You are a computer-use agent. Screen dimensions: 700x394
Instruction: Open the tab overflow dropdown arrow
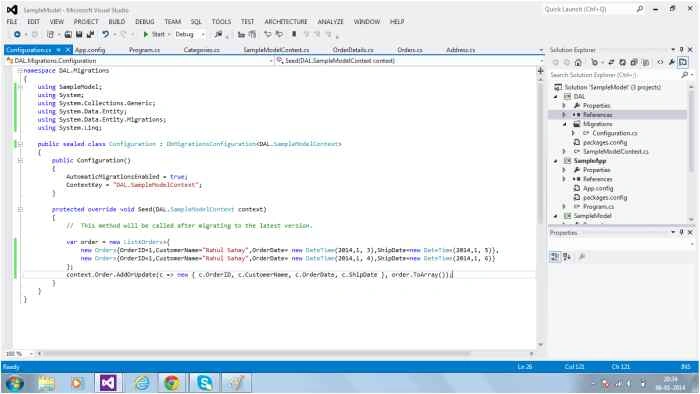point(541,50)
